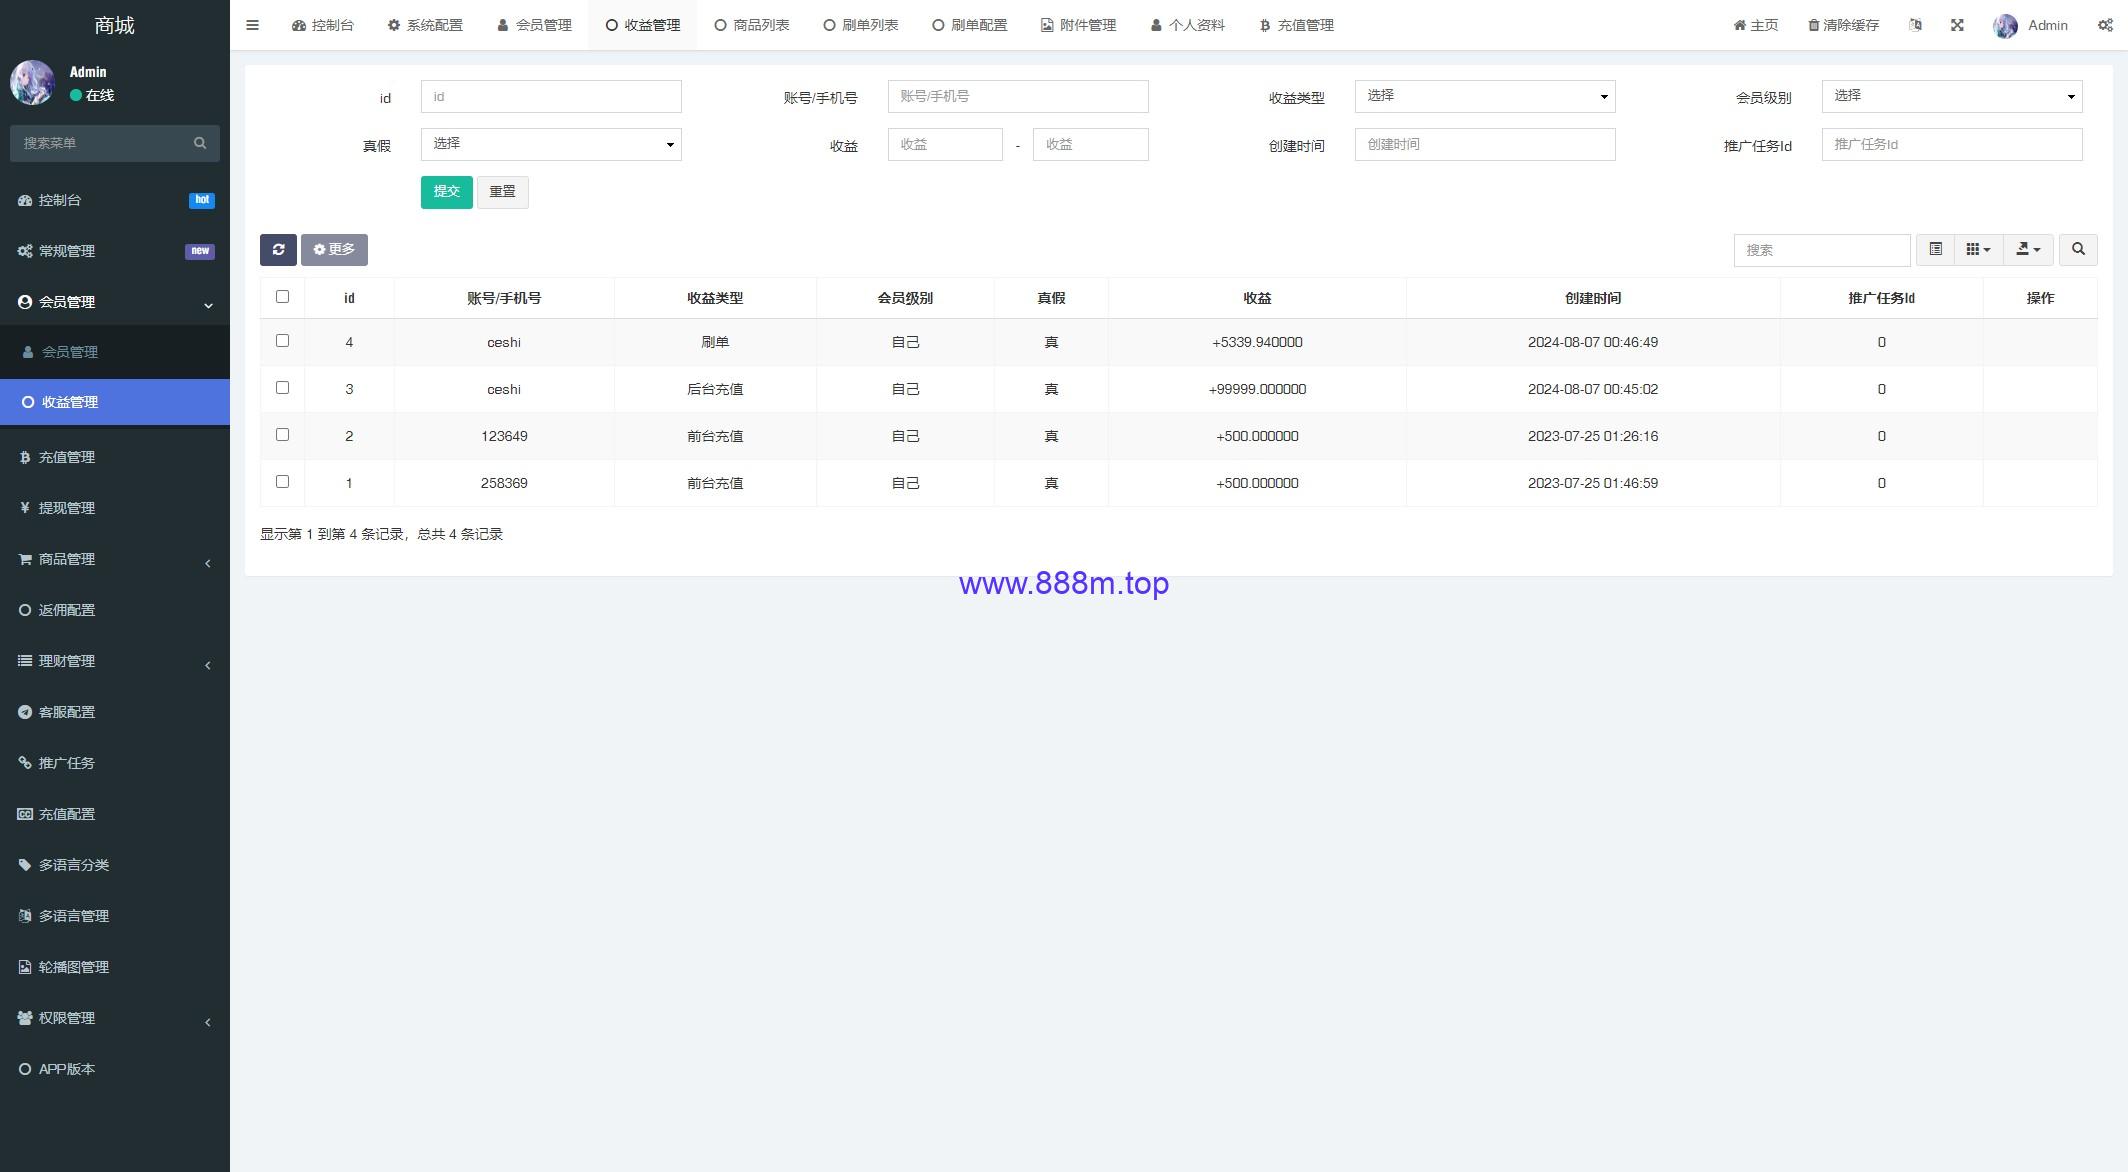2128x1172 pixels.
Task: Click the 更多 more button
Action: 334,250
